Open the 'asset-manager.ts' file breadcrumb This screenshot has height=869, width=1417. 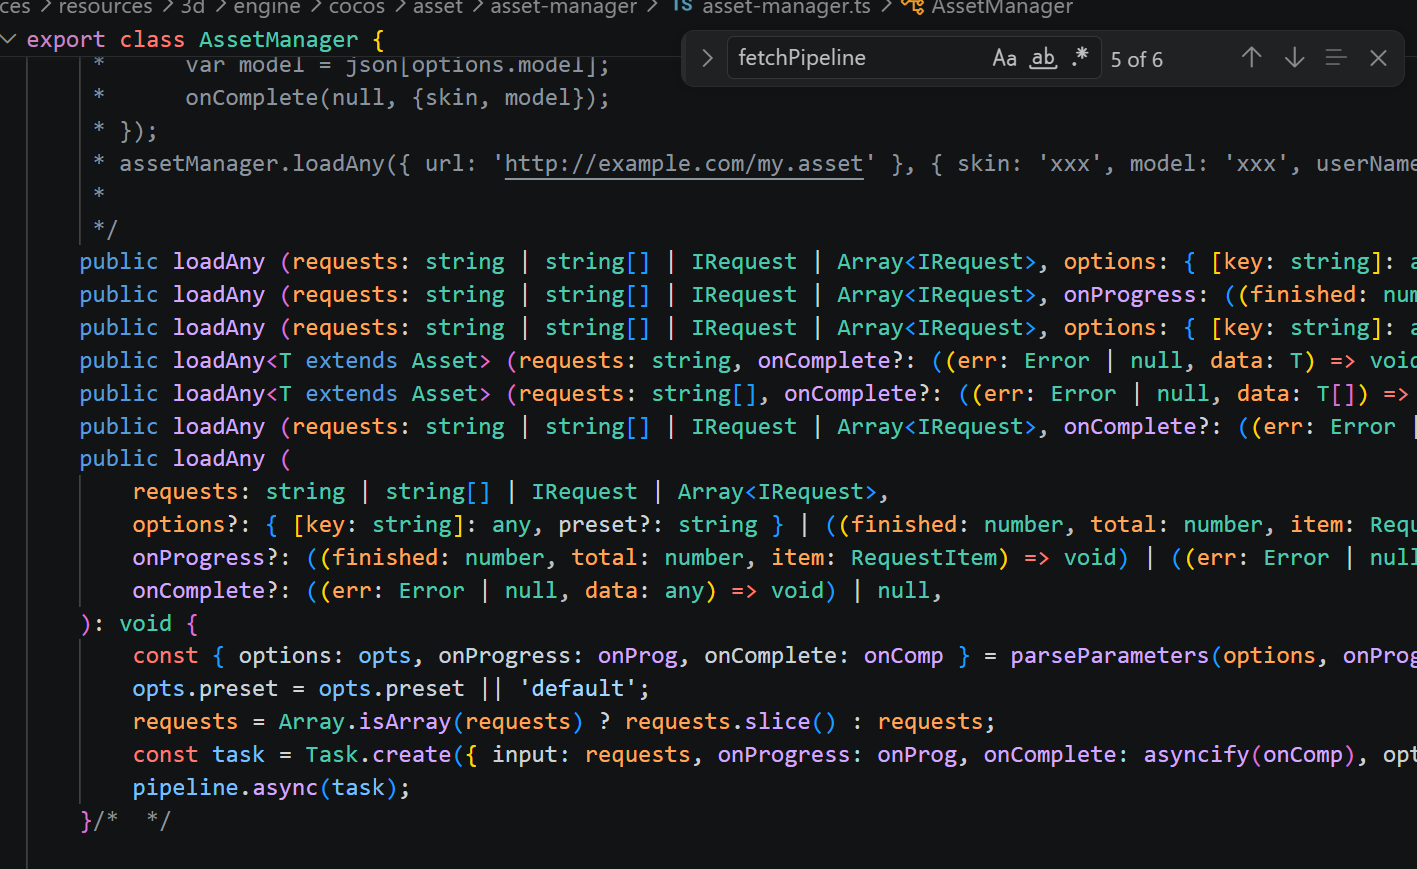click(786, 7)
